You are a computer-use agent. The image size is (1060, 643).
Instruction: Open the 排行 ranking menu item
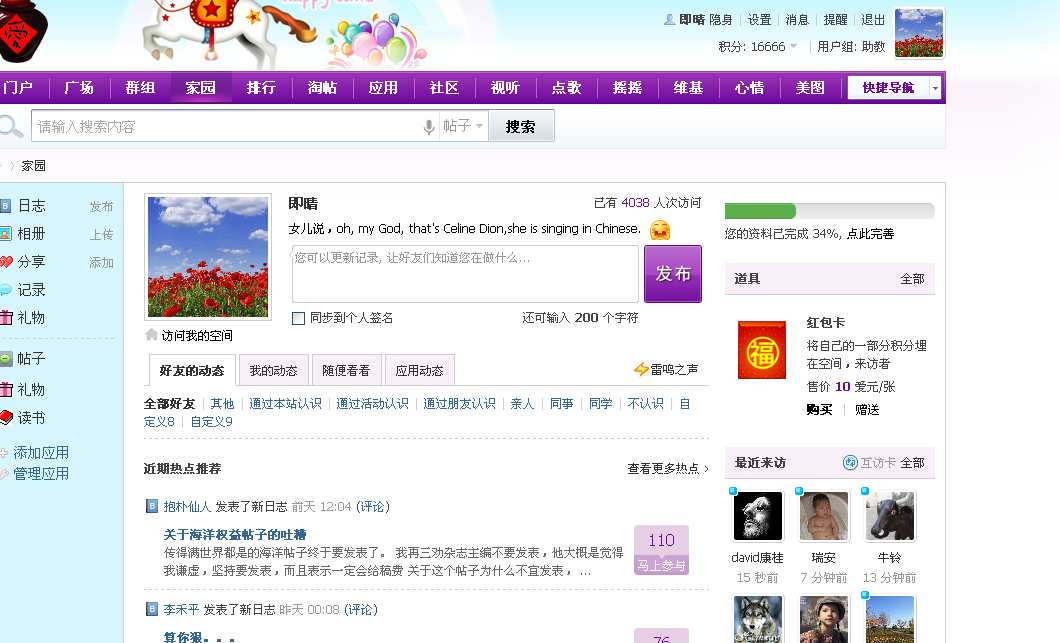(261, 88)
